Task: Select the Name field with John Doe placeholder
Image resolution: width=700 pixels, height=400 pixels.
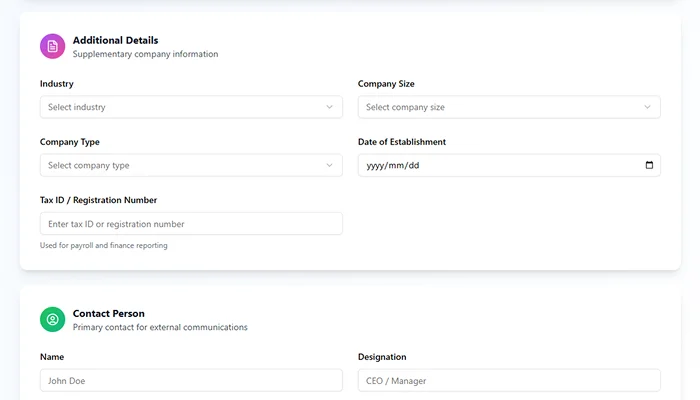Action: [x=190, y=380]
